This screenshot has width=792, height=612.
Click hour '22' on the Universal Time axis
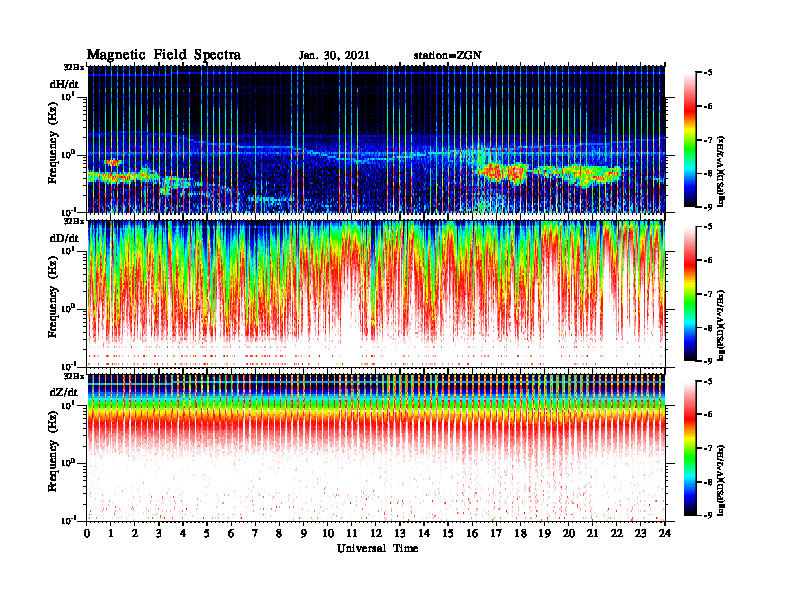(617, 533)
